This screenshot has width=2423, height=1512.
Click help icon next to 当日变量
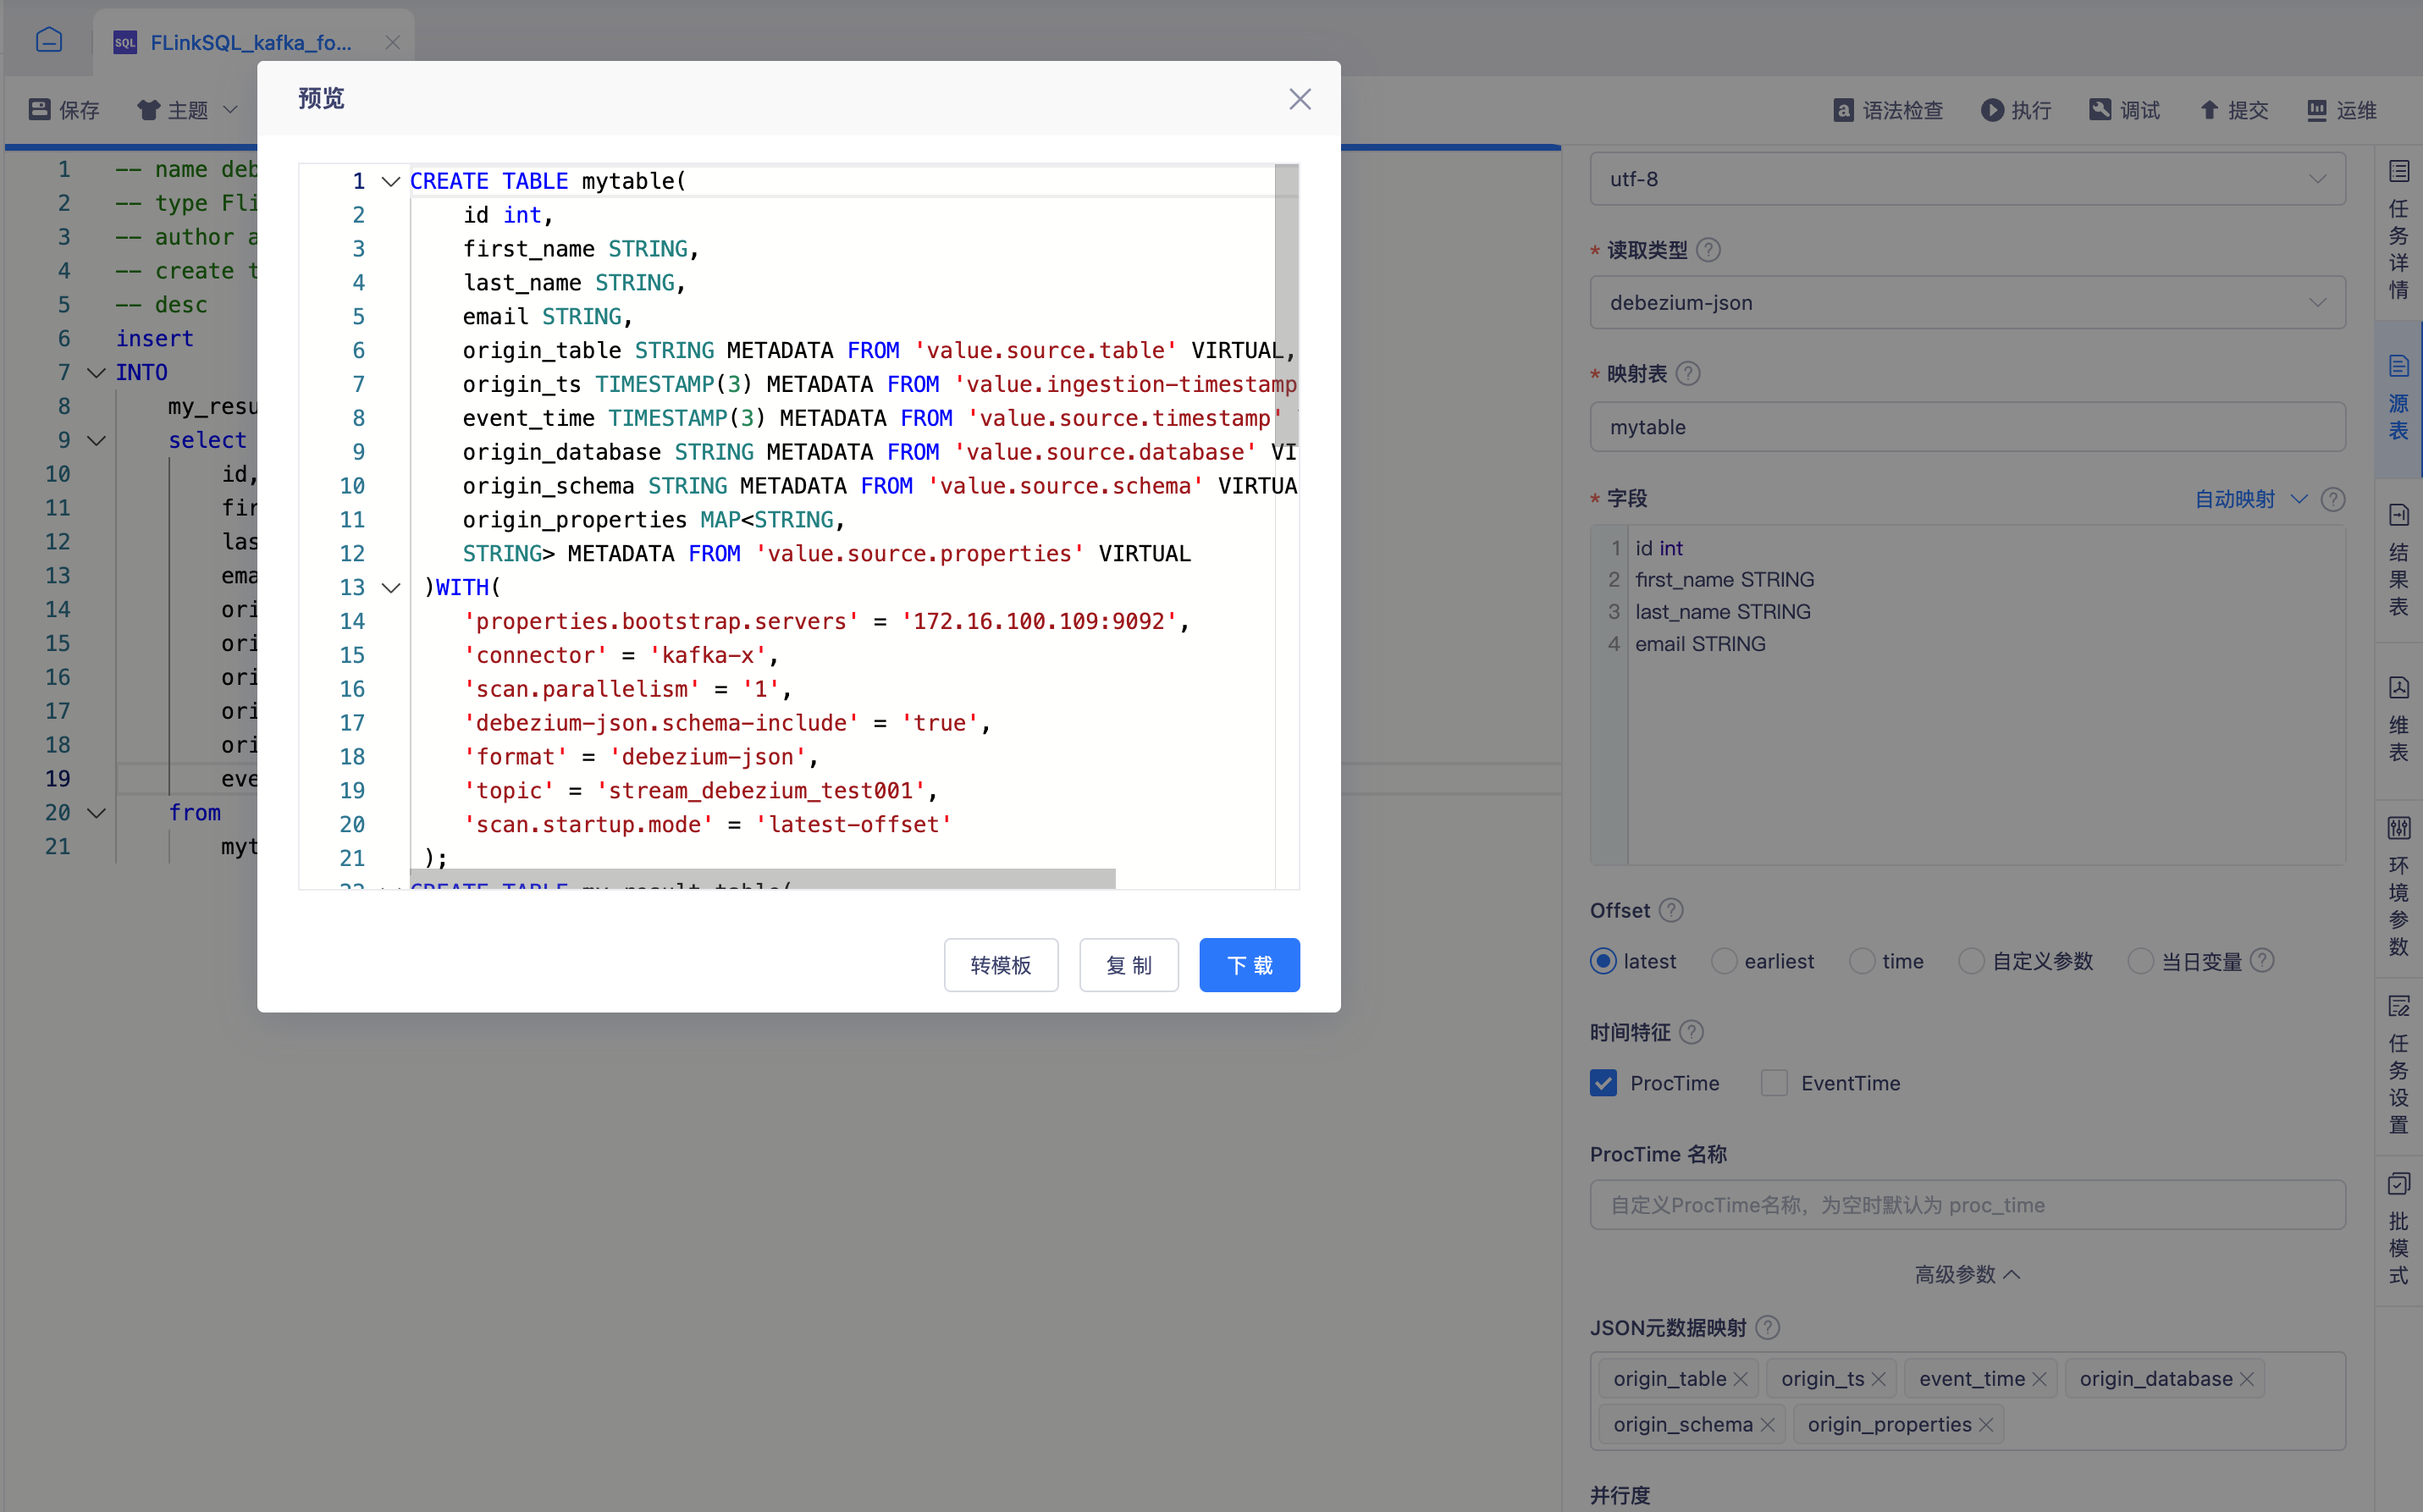[2262, 960]
